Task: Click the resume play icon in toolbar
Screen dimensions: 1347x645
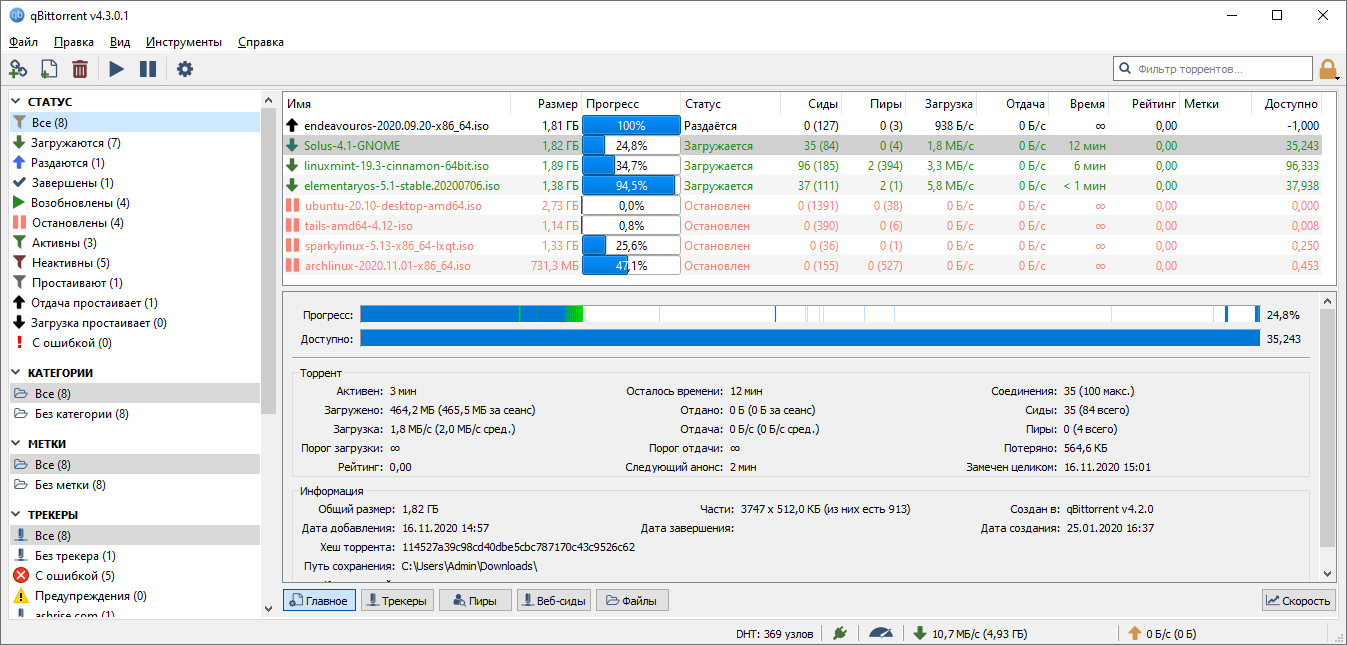Action: (x=117, y=69)
